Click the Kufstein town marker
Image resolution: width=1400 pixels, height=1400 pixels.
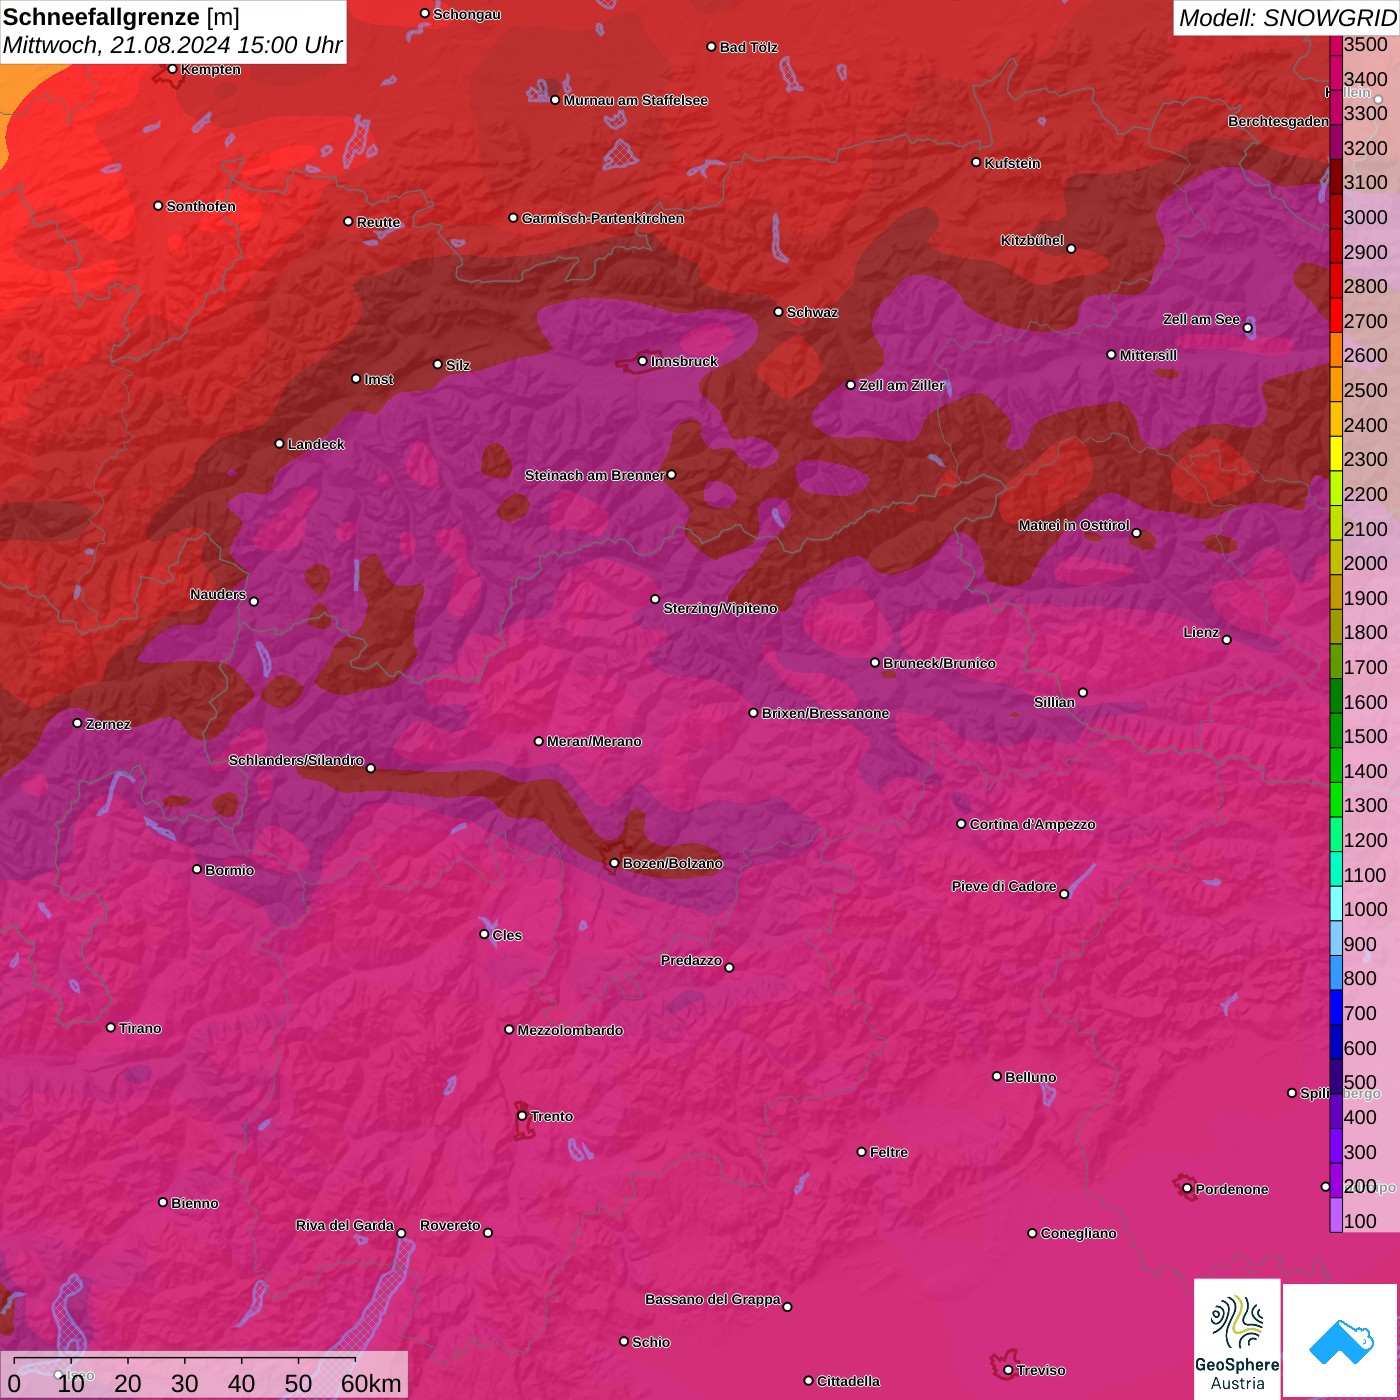[976, 162]
